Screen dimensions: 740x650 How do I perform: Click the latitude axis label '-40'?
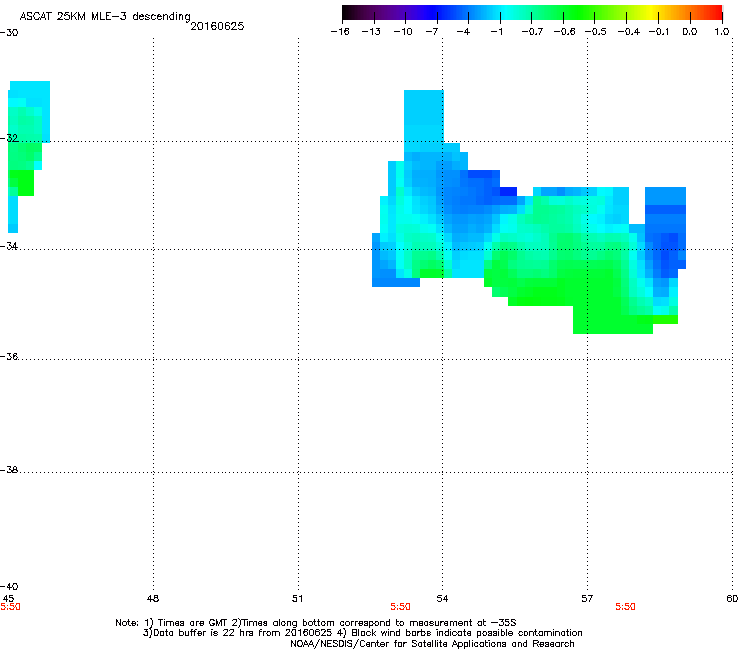[x=9, y=586]
